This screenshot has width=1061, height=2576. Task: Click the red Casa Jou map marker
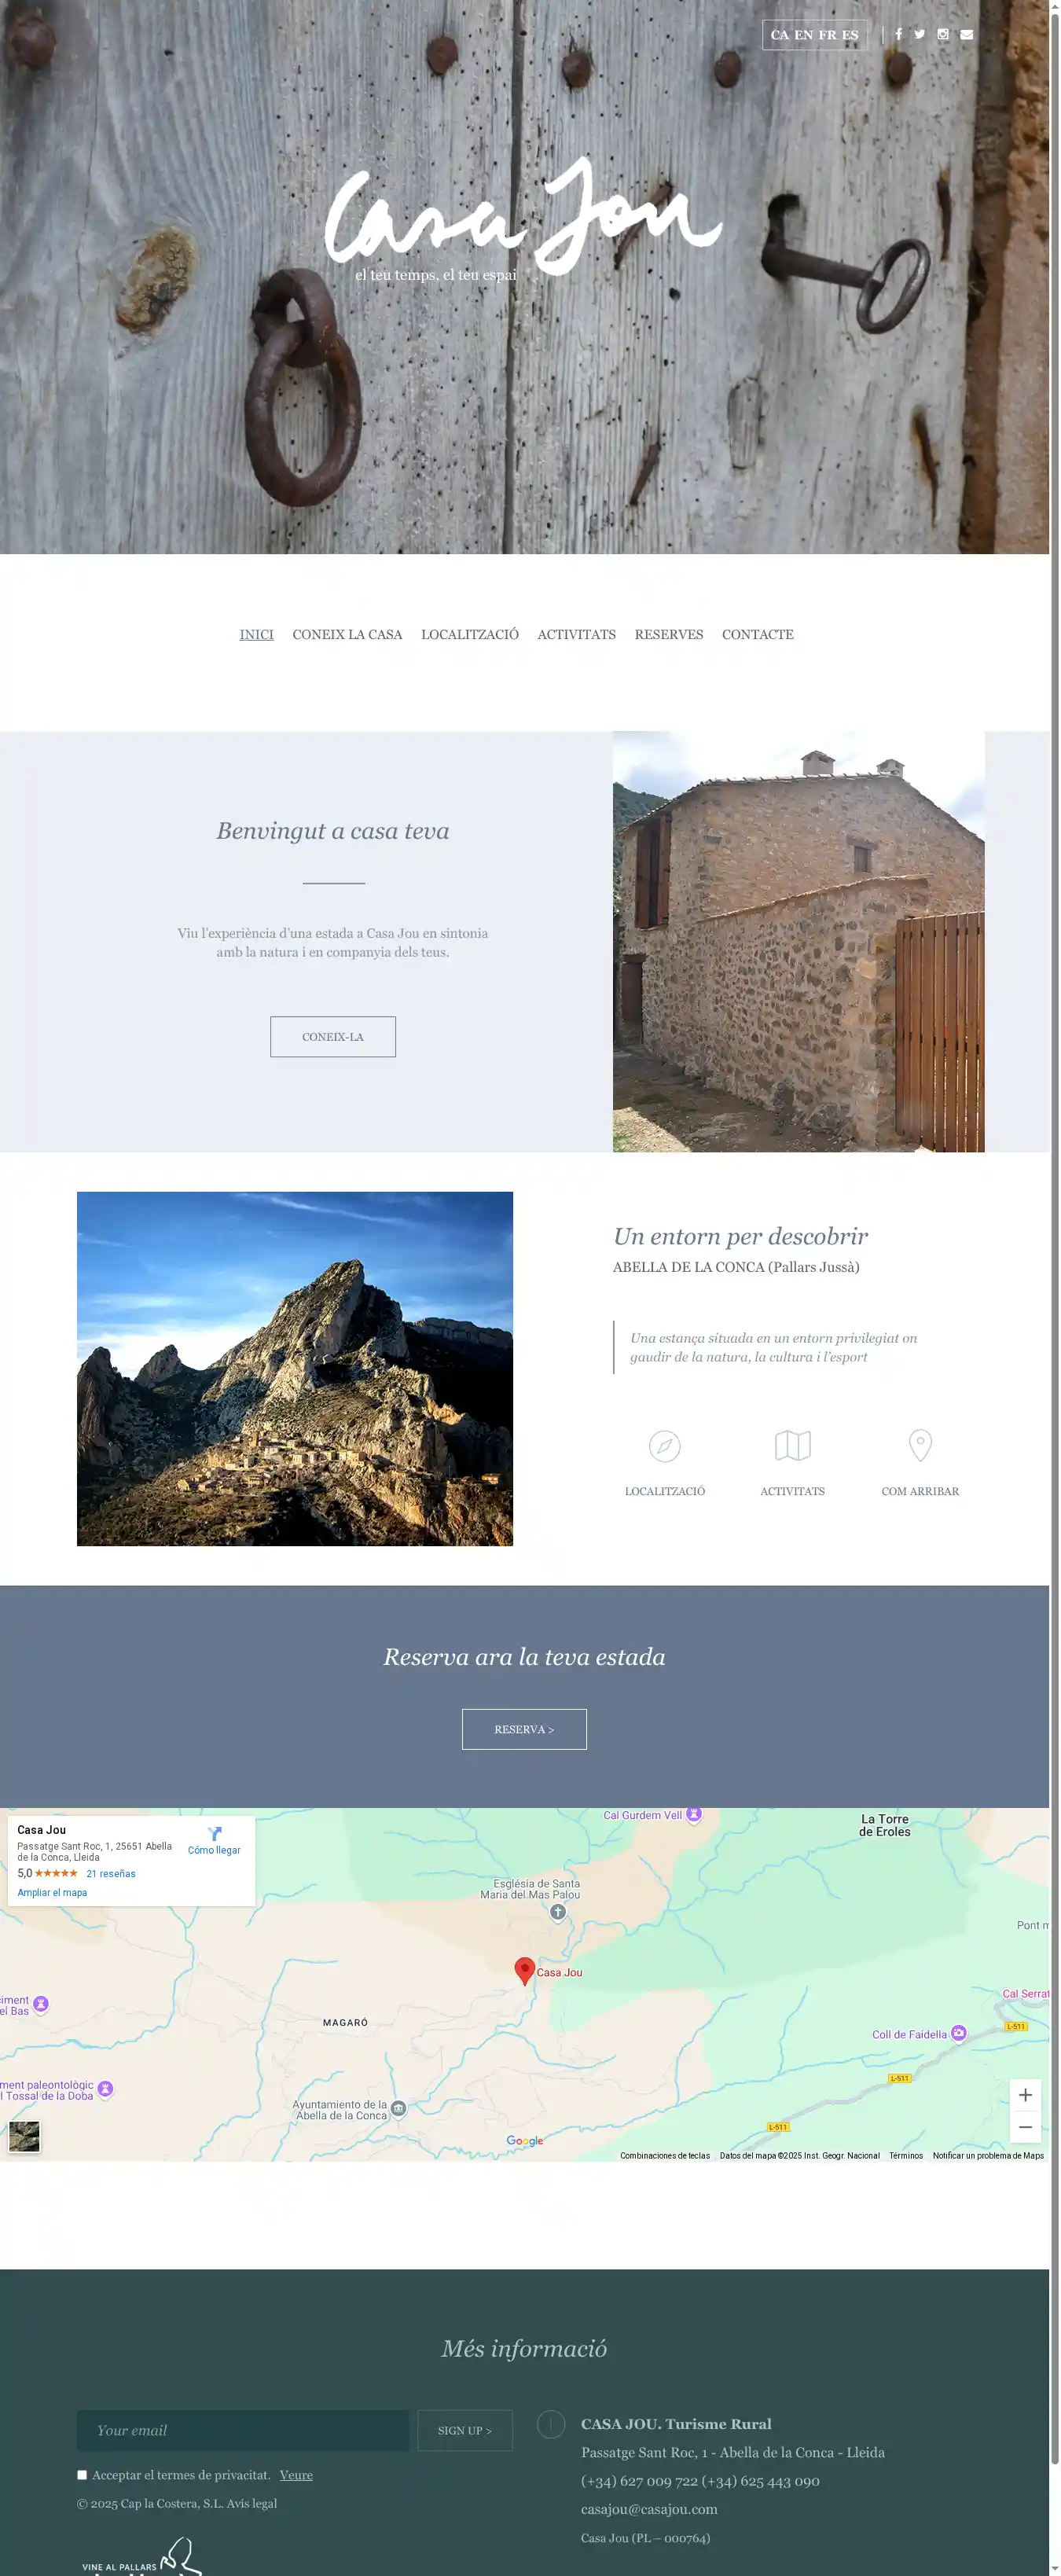pyautogui.click(x=524, y=1970)
